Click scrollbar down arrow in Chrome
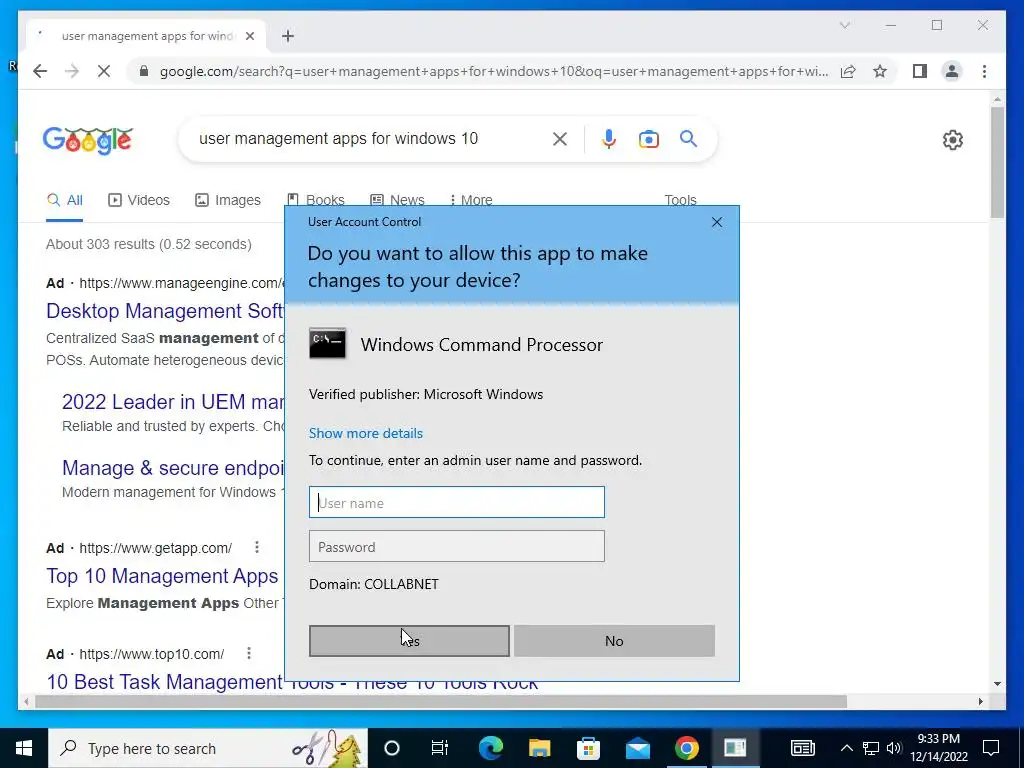The width and height of the screenshot is (1024, 768). tap(997, 684)
